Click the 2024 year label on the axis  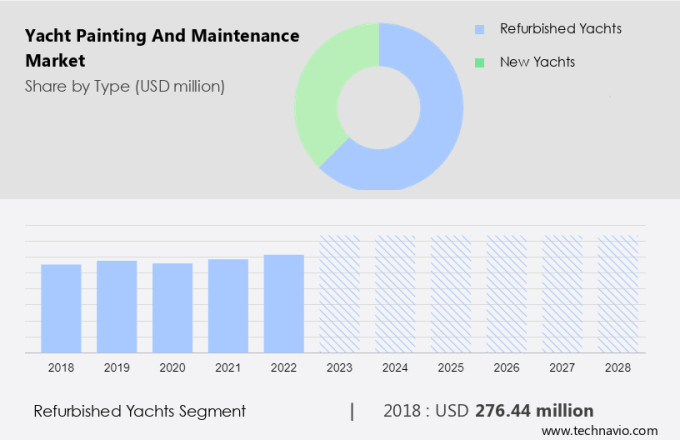tap(395, 368)
